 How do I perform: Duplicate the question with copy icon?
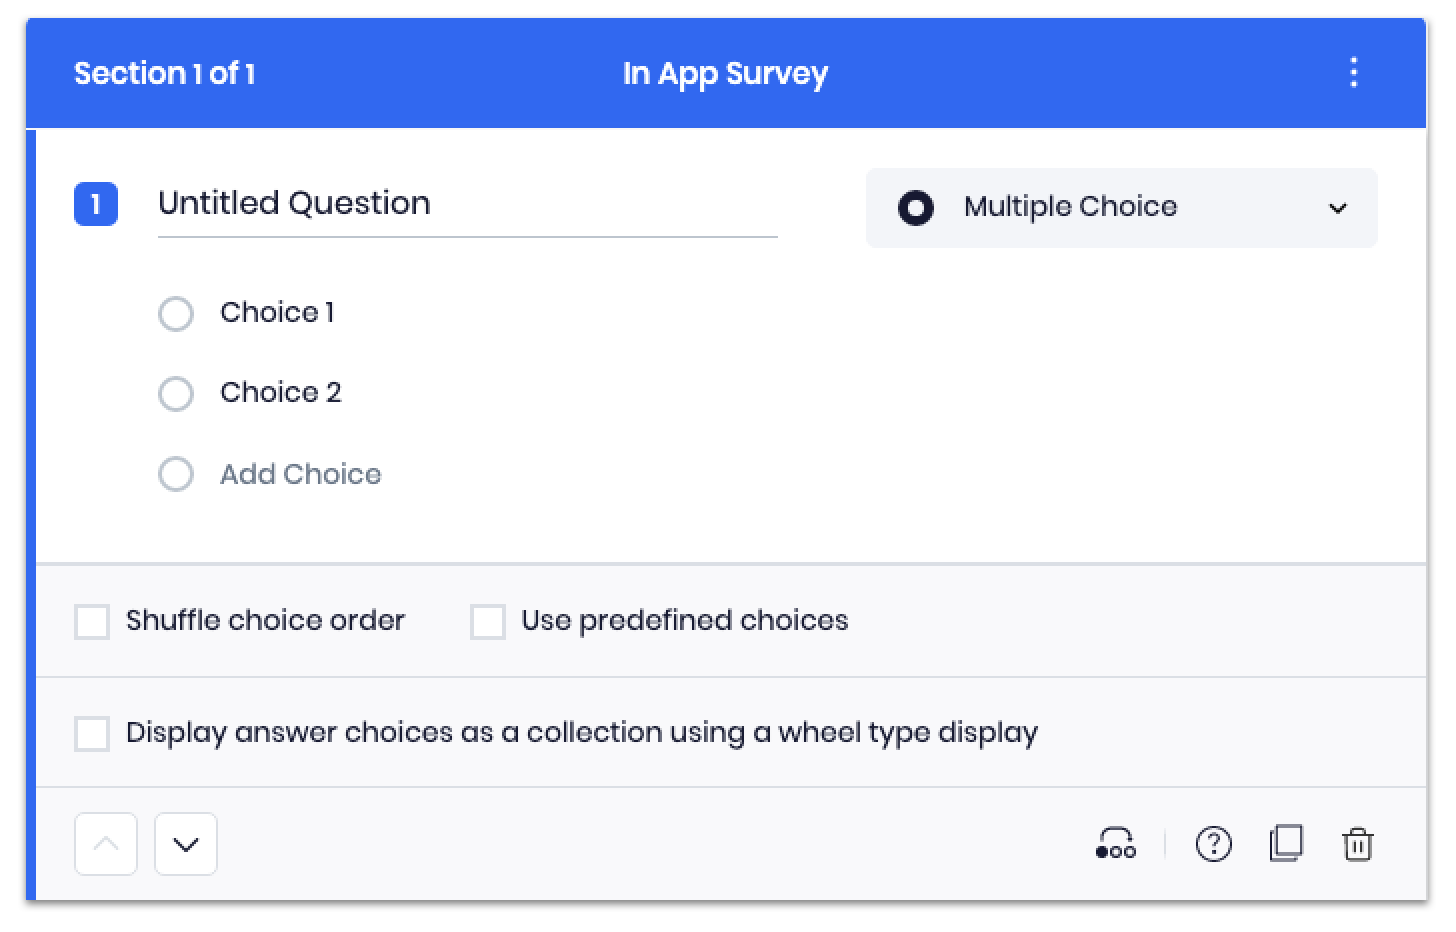pos(1286,844)
